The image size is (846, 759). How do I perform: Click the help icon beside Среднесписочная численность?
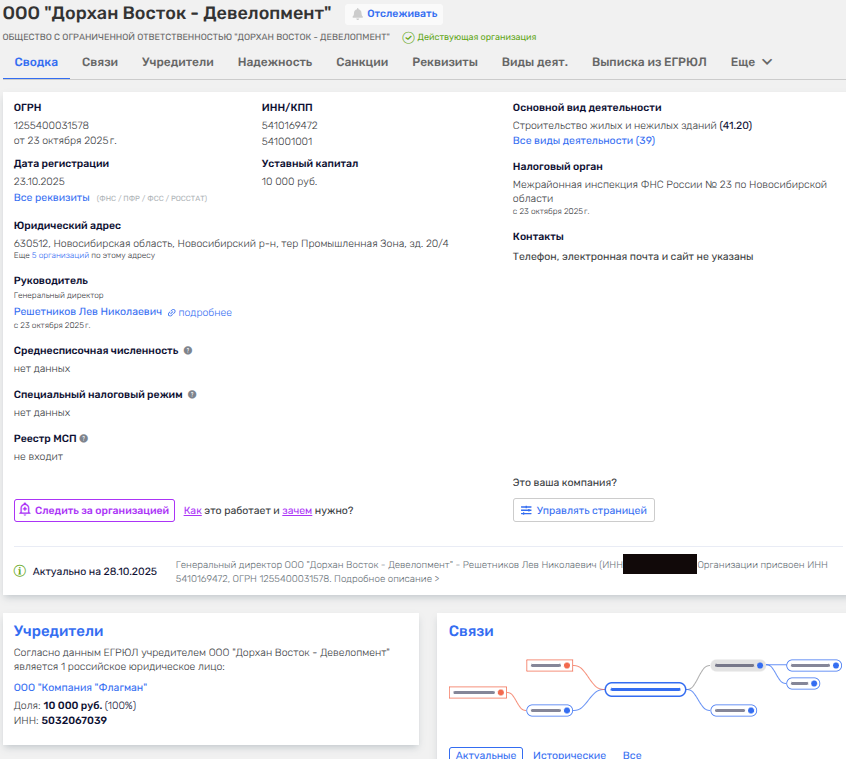coord(188,351)
